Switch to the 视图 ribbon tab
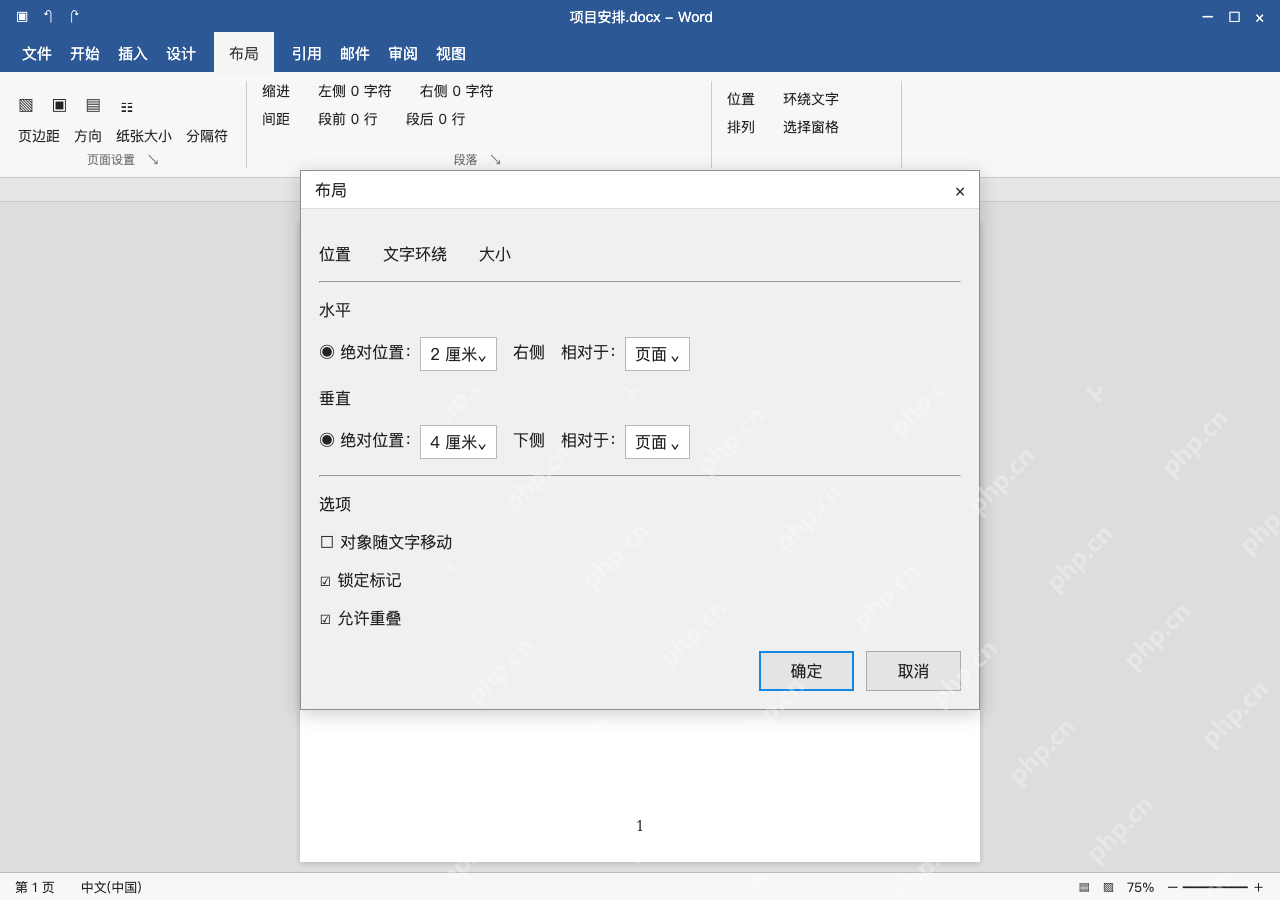 451,54
